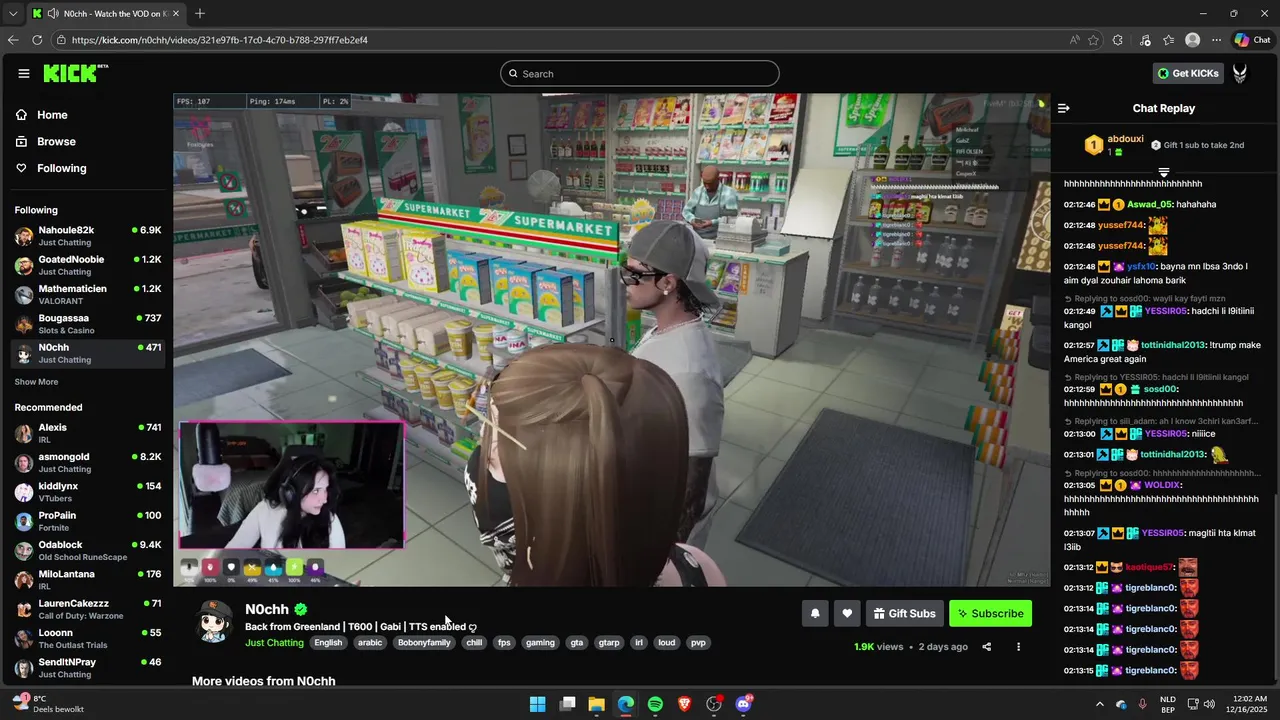The height and width of the screenshot is (720, 1280).
Task: Open kiddlynx recommended channel
Action: pos(88,492)
